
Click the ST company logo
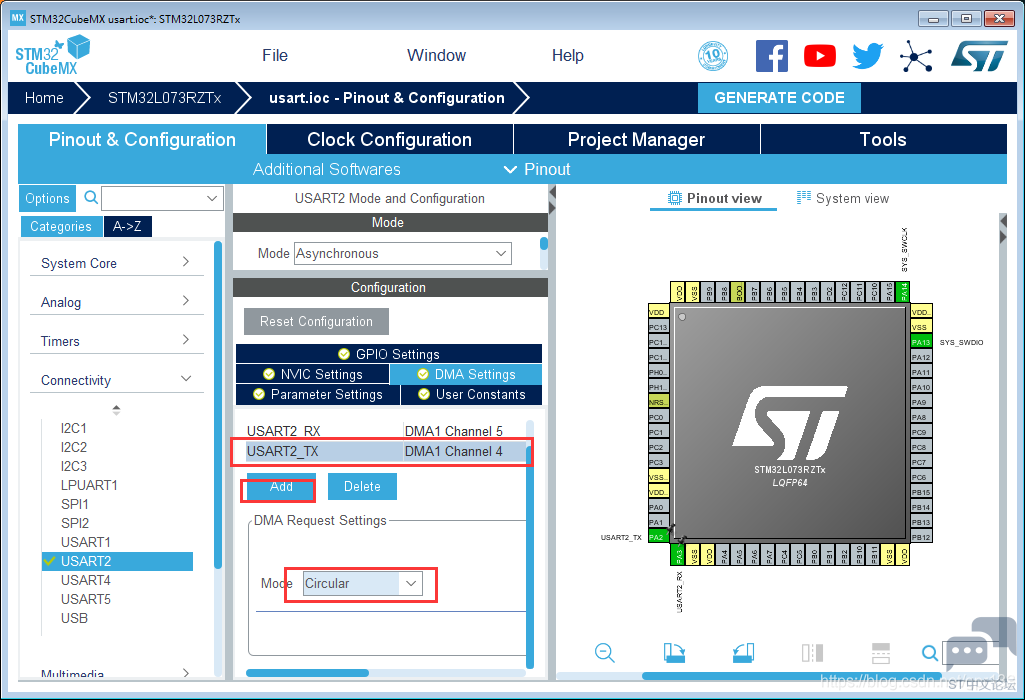tap(979, 56)
